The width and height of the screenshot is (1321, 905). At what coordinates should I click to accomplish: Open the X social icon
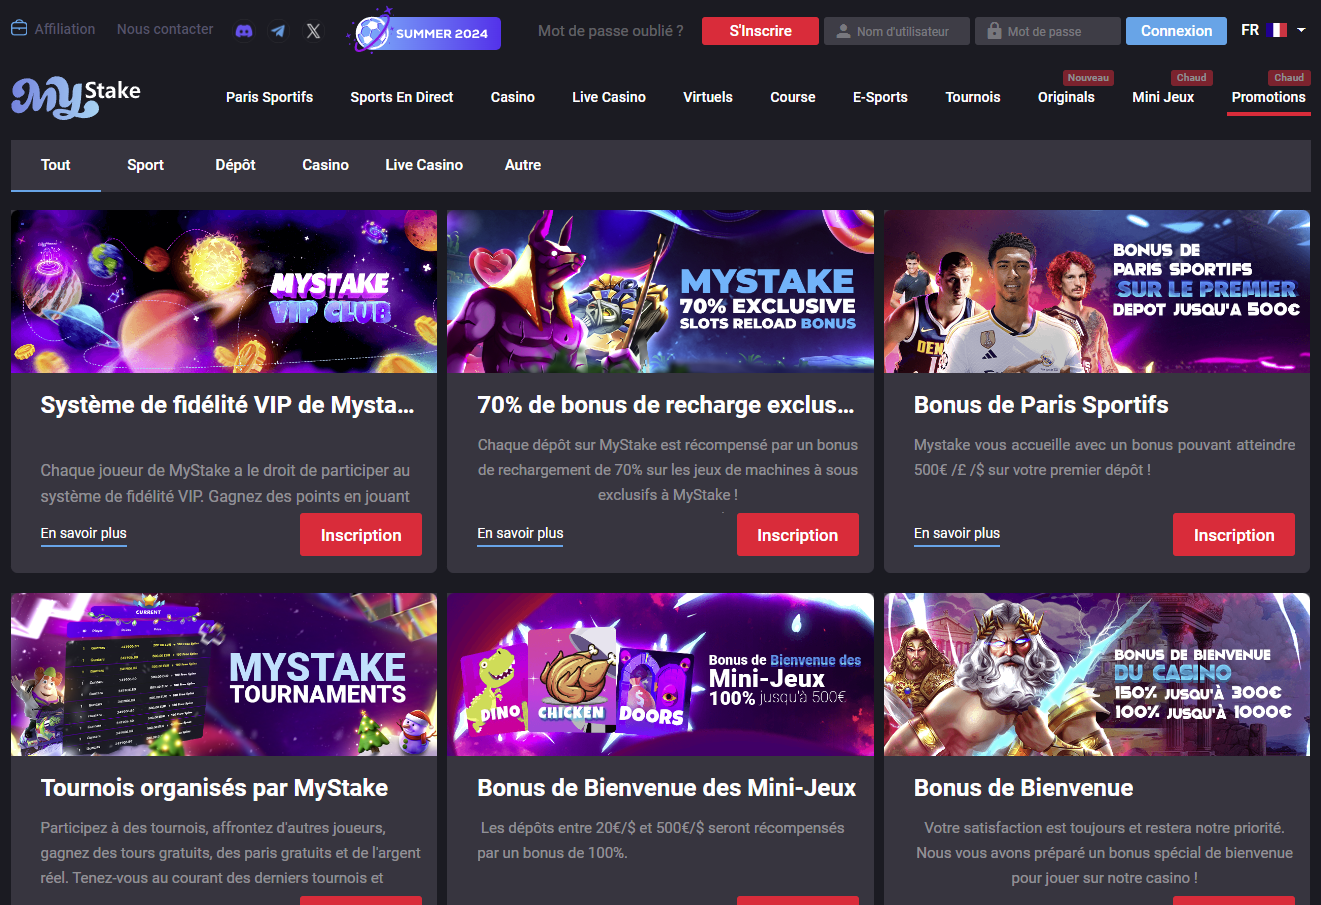pyautogui.click(x=313, y=31)
